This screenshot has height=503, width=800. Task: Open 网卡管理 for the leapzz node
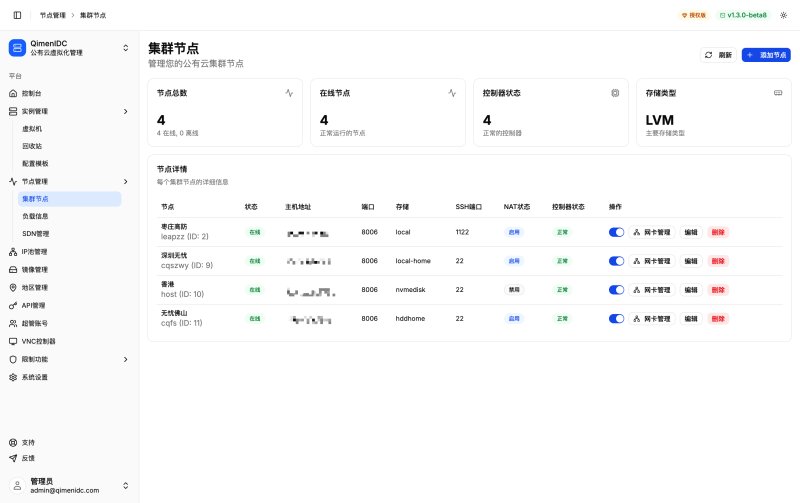(652, 232)
